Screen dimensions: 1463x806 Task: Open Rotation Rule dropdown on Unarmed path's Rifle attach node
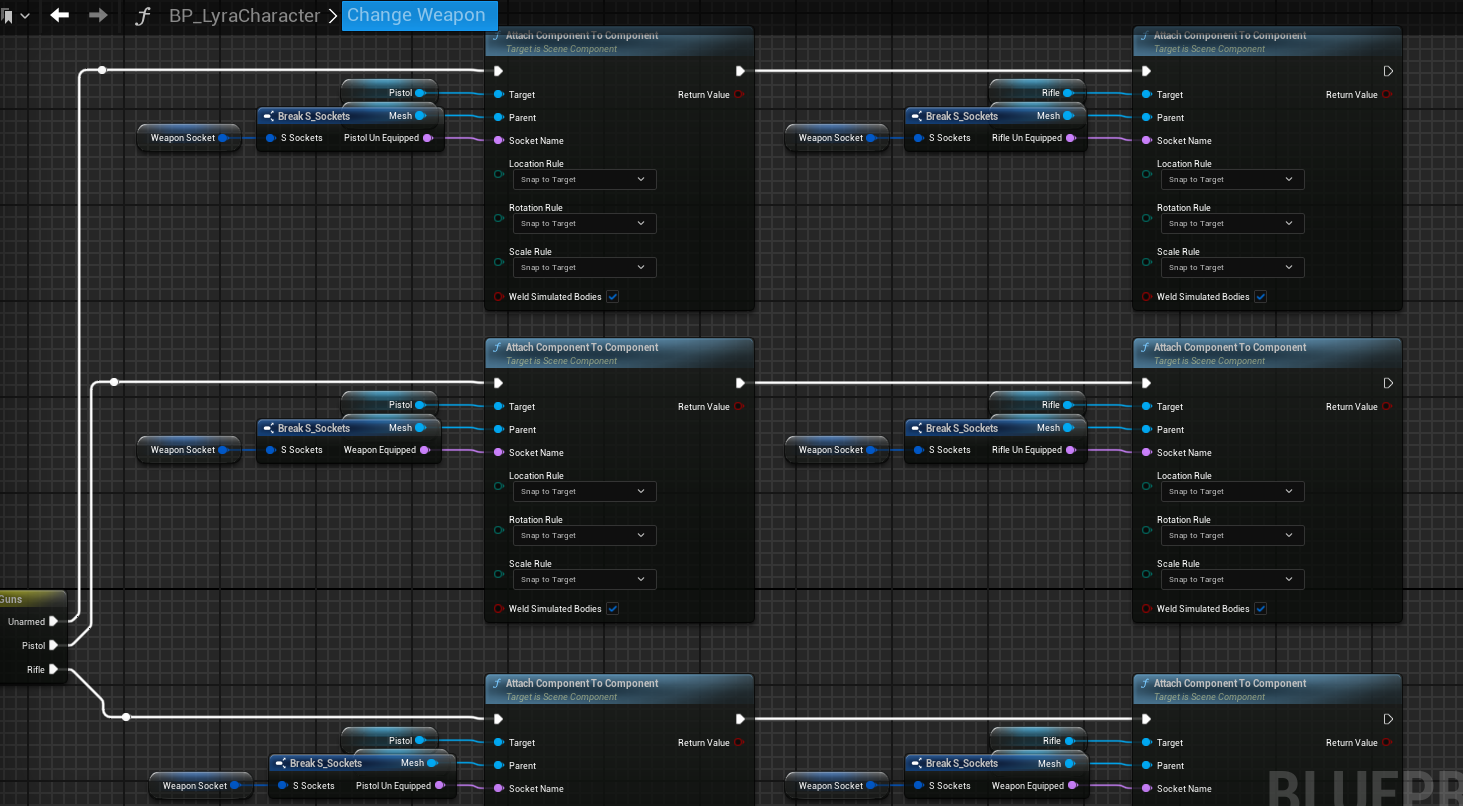[1233, 224]
